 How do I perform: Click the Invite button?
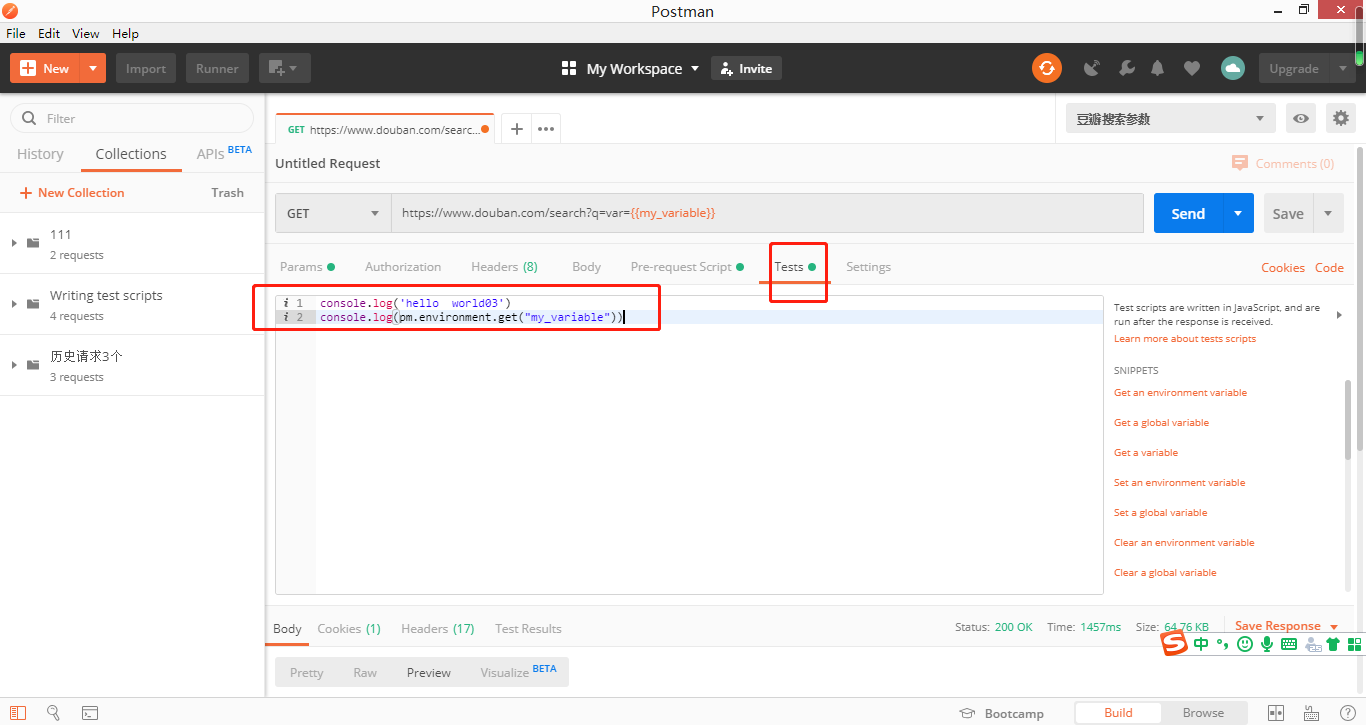click(746, 68)
